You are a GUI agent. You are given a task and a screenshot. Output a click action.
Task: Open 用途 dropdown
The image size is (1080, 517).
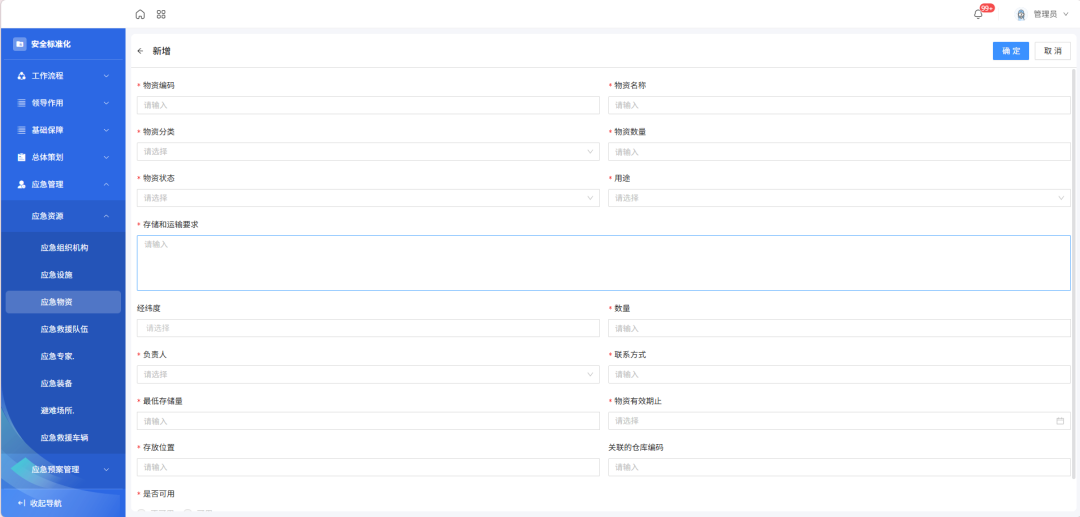point(839,198)
